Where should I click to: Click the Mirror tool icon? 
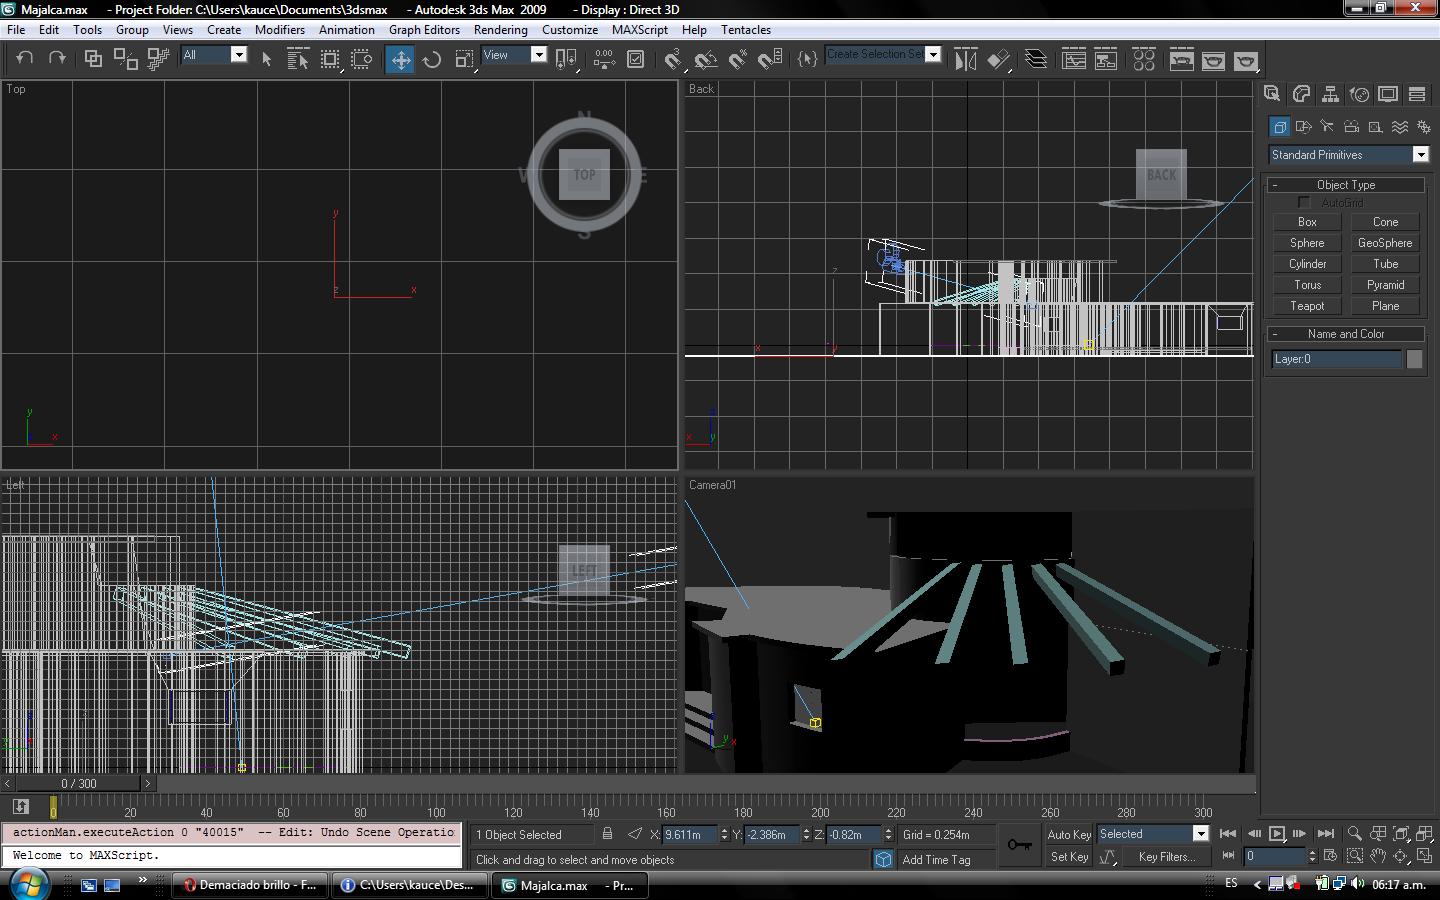(x=965, y=60)
